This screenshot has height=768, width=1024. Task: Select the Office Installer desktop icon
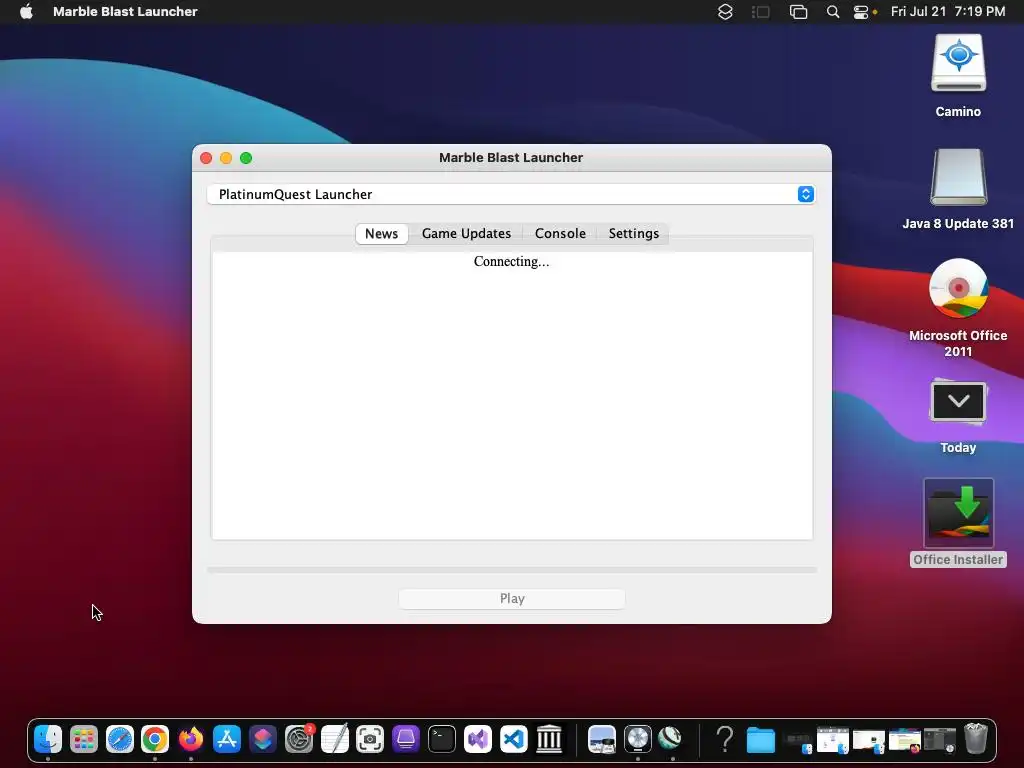pos(958,513)
